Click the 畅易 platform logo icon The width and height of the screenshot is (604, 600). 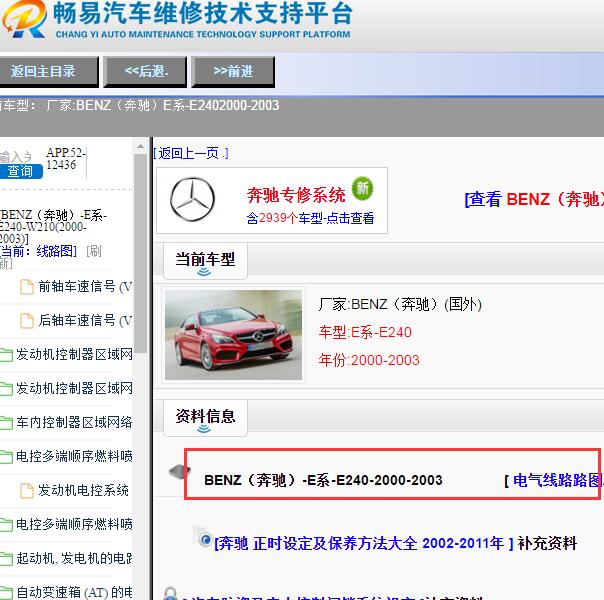[x=25, y=19]
